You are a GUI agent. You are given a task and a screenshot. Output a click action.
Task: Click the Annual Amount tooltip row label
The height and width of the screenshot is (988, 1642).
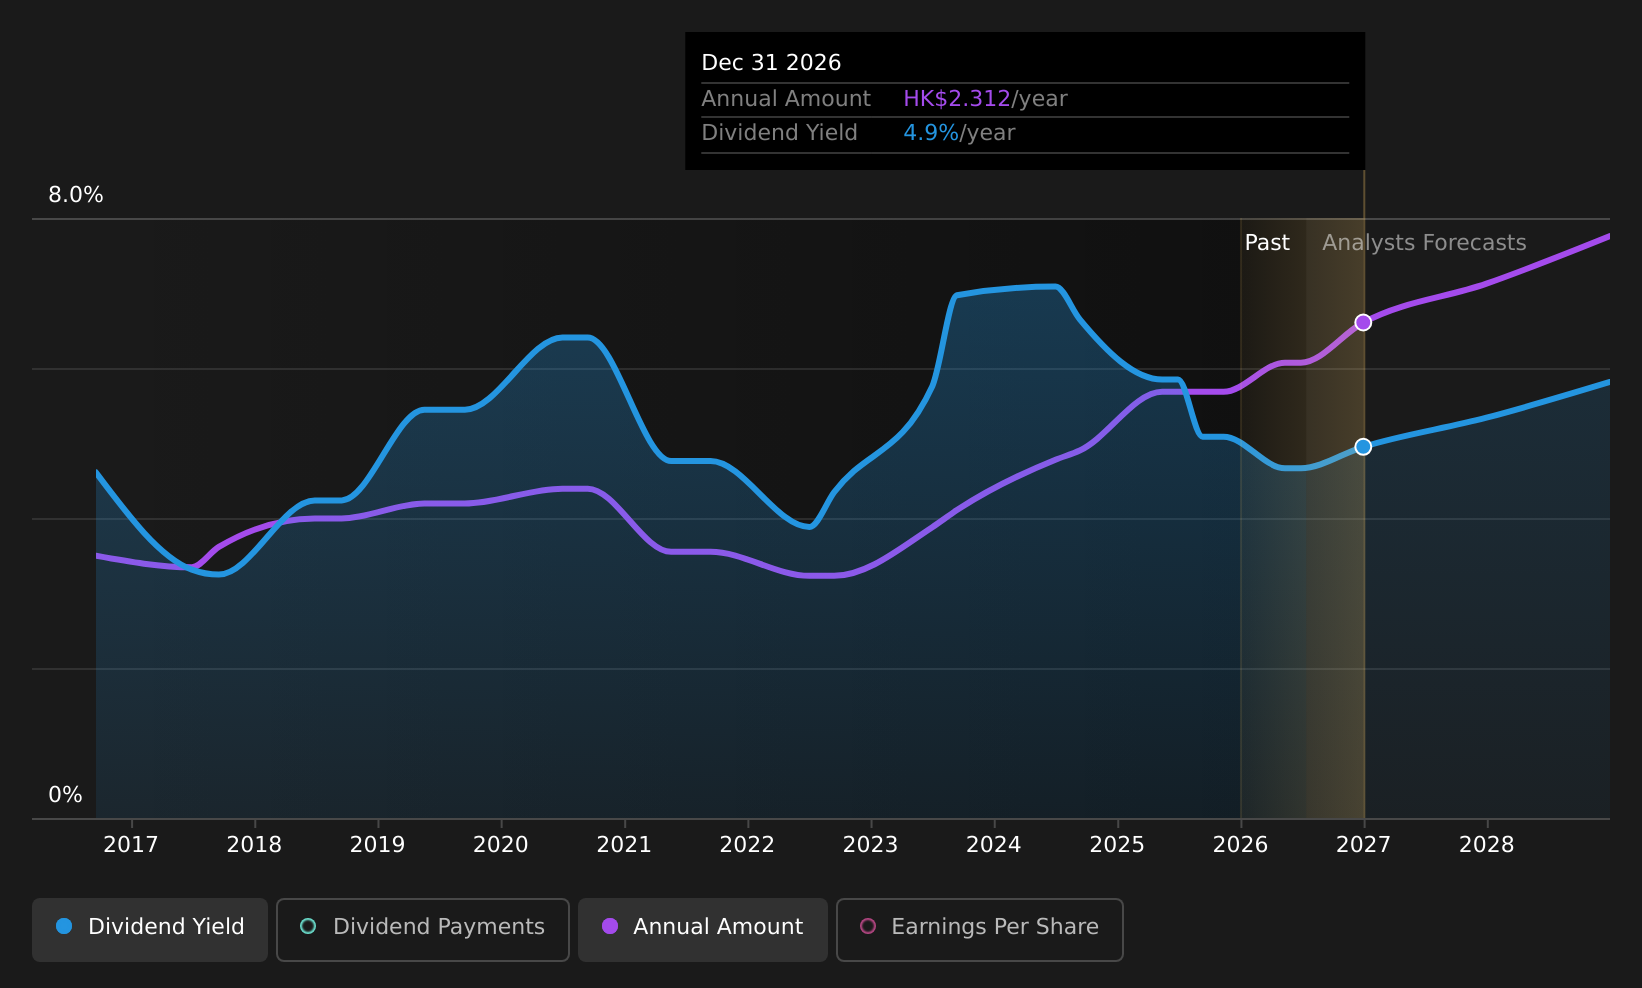point(786,99)
